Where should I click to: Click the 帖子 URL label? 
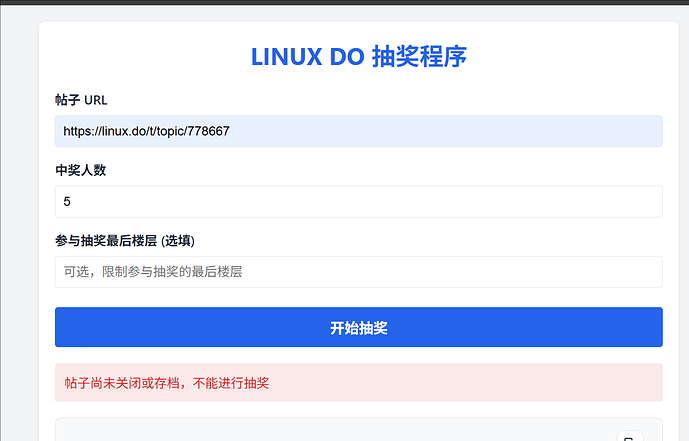[81, 100]
